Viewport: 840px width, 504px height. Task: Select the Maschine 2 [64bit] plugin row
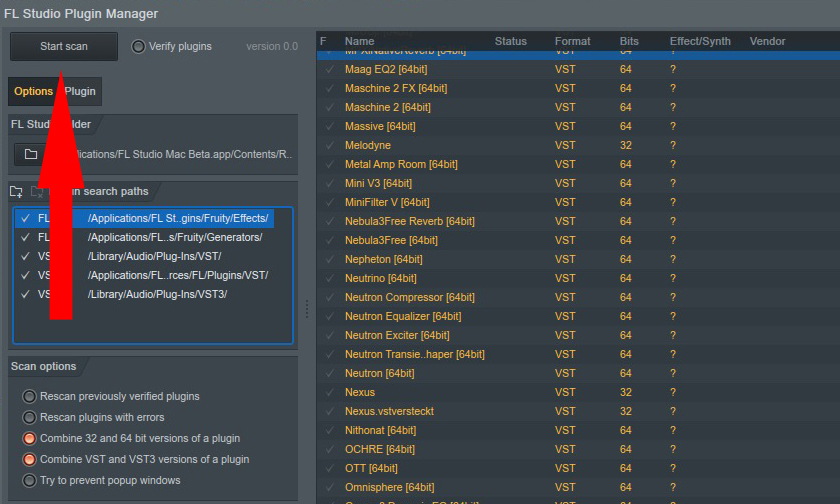(578, 107)
